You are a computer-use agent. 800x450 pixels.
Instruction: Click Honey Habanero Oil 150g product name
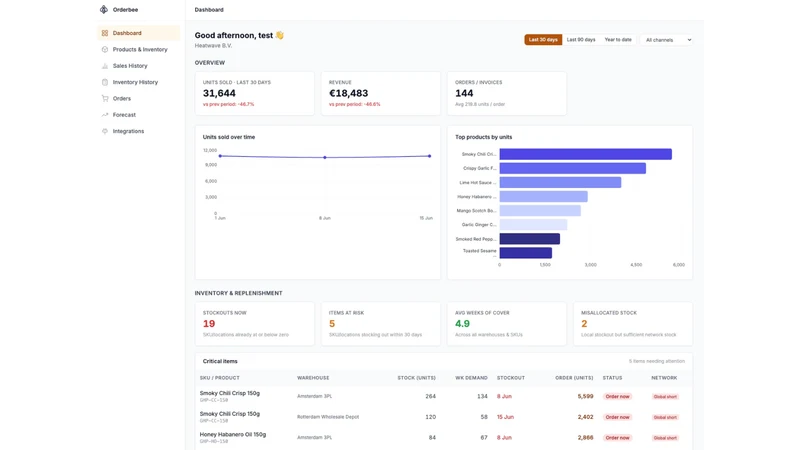tap(233, 435)
